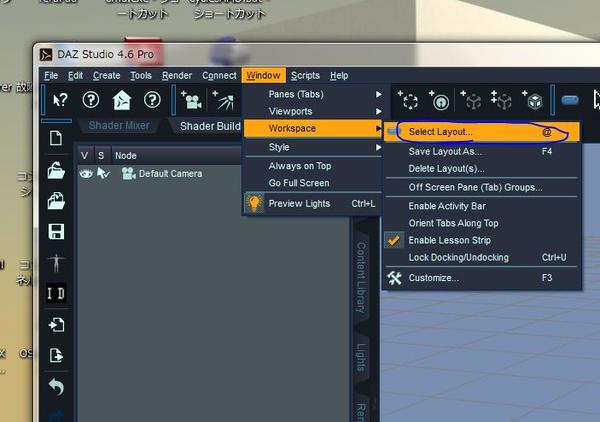Viewport: 600px width, 422px height.
Task: Choose Save Layout As... menu item
Action: coord(483,152)
